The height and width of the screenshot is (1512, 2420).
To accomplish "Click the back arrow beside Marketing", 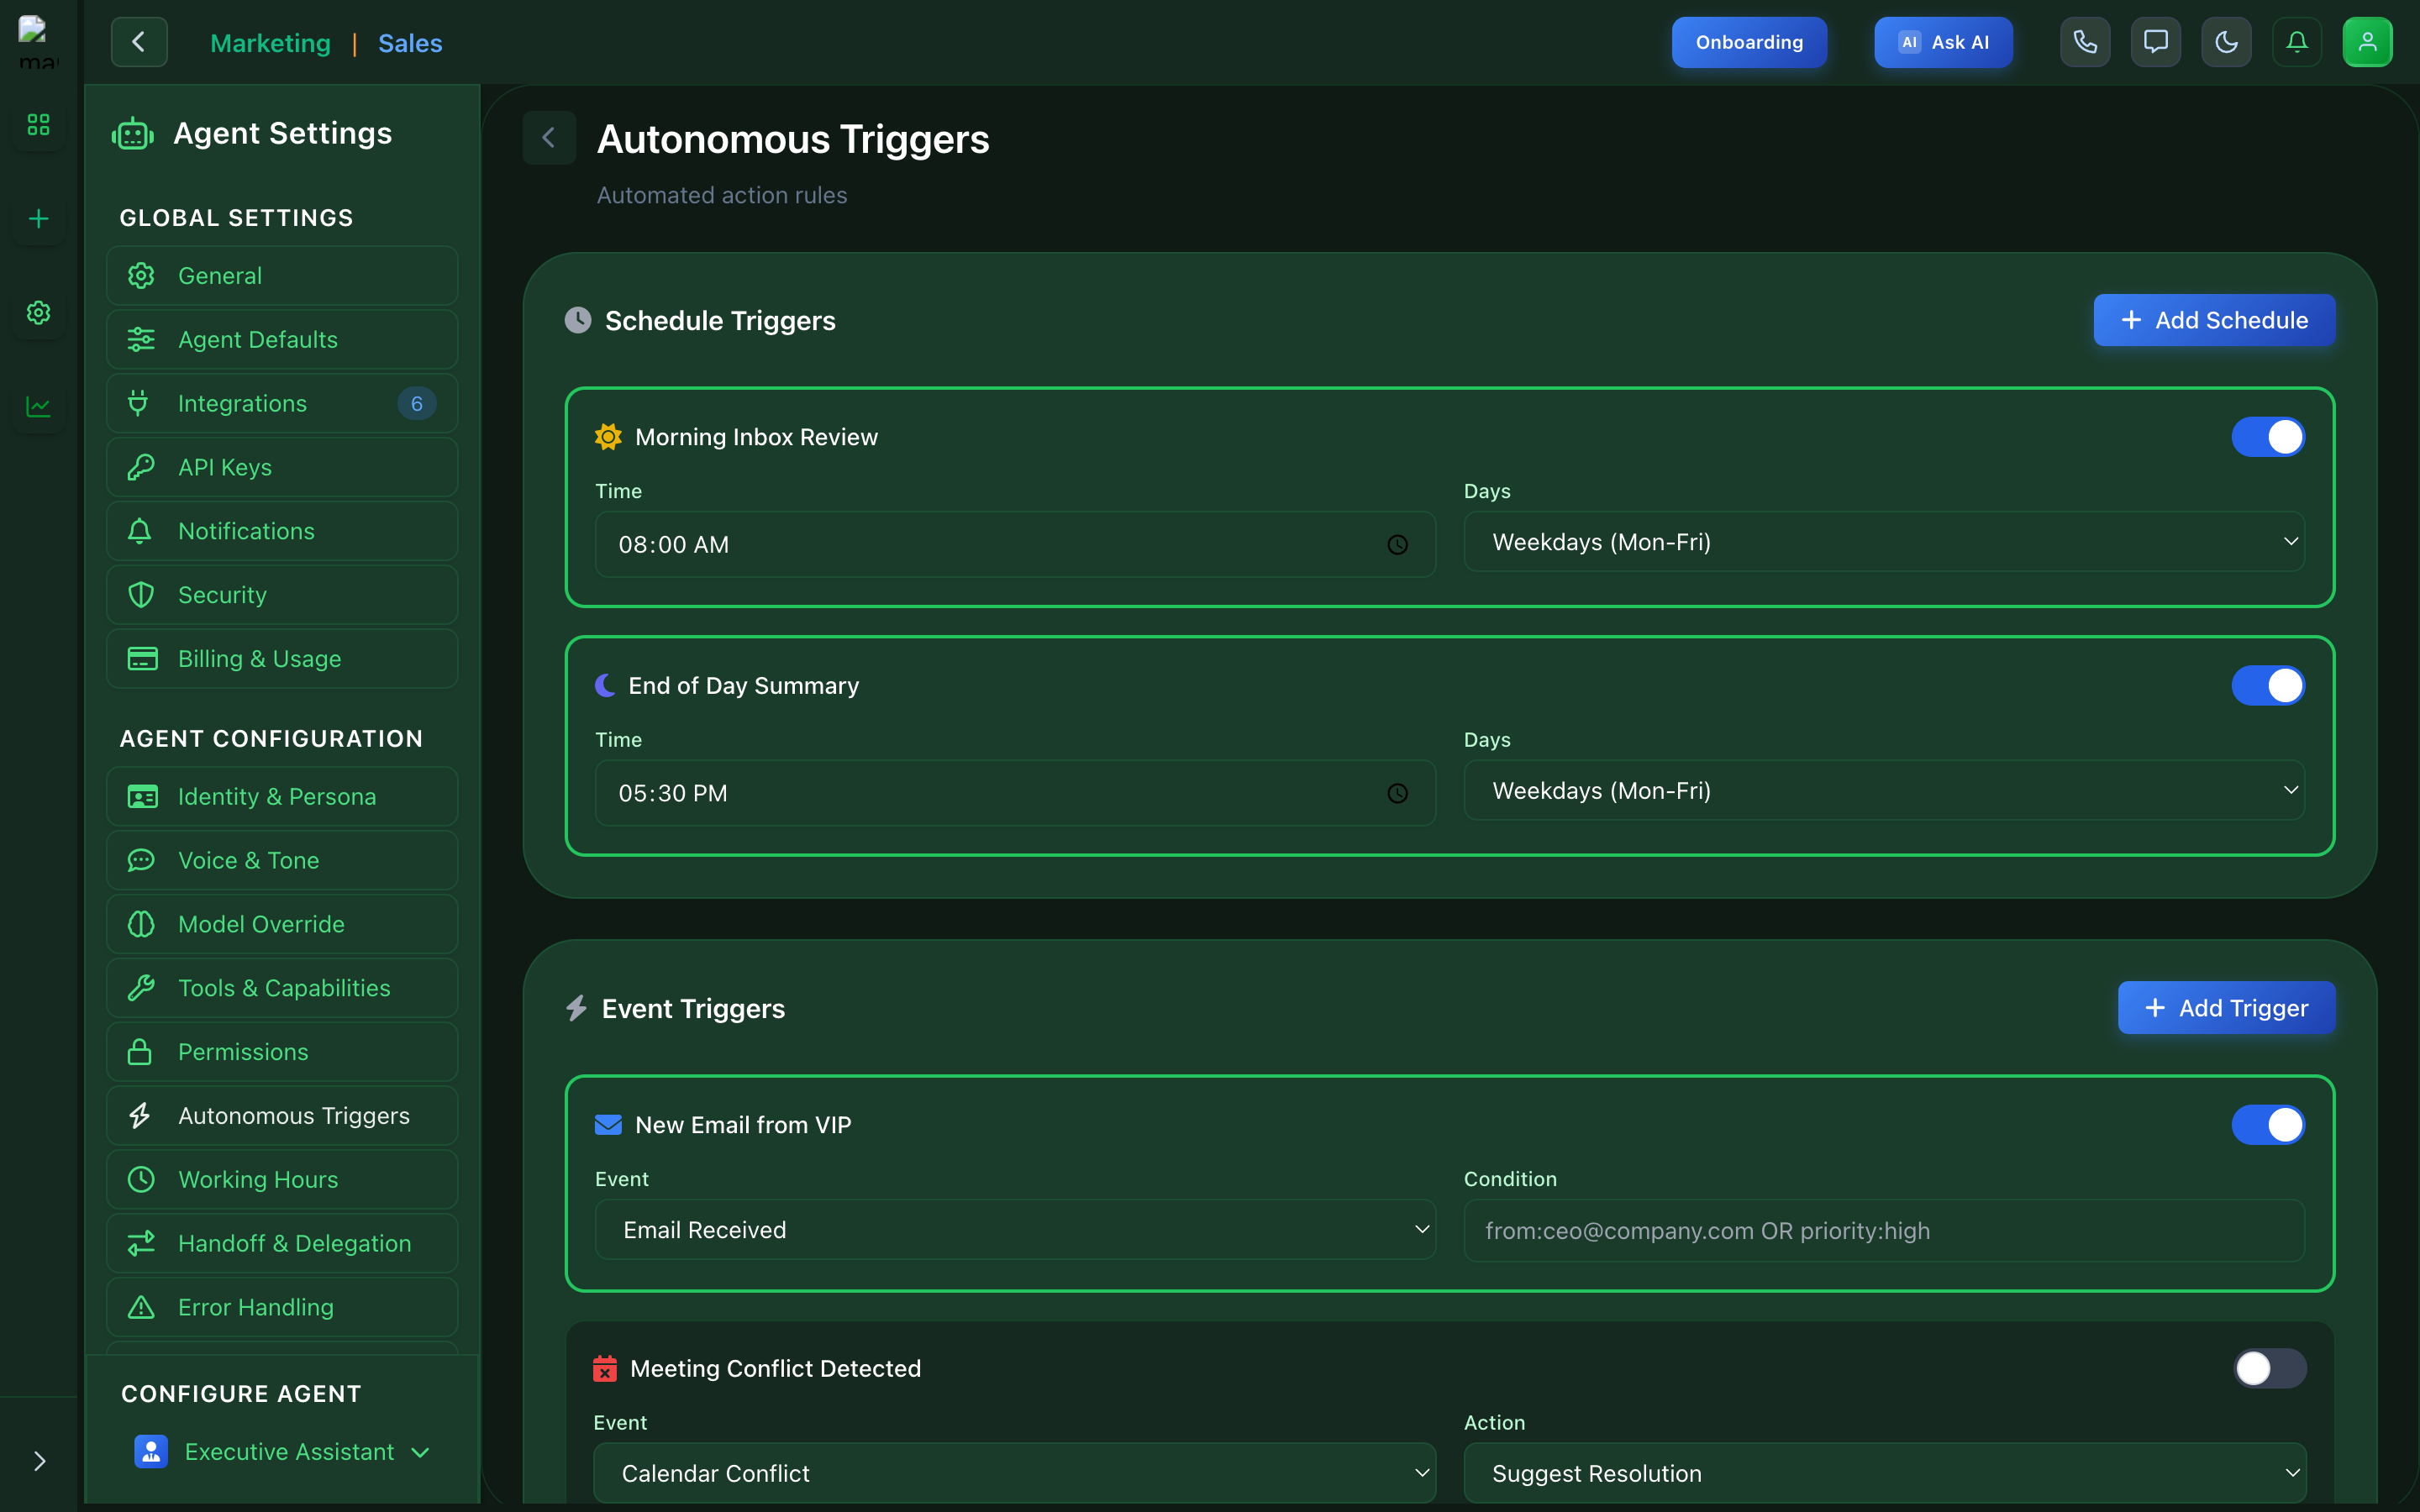I will (139, 42).
